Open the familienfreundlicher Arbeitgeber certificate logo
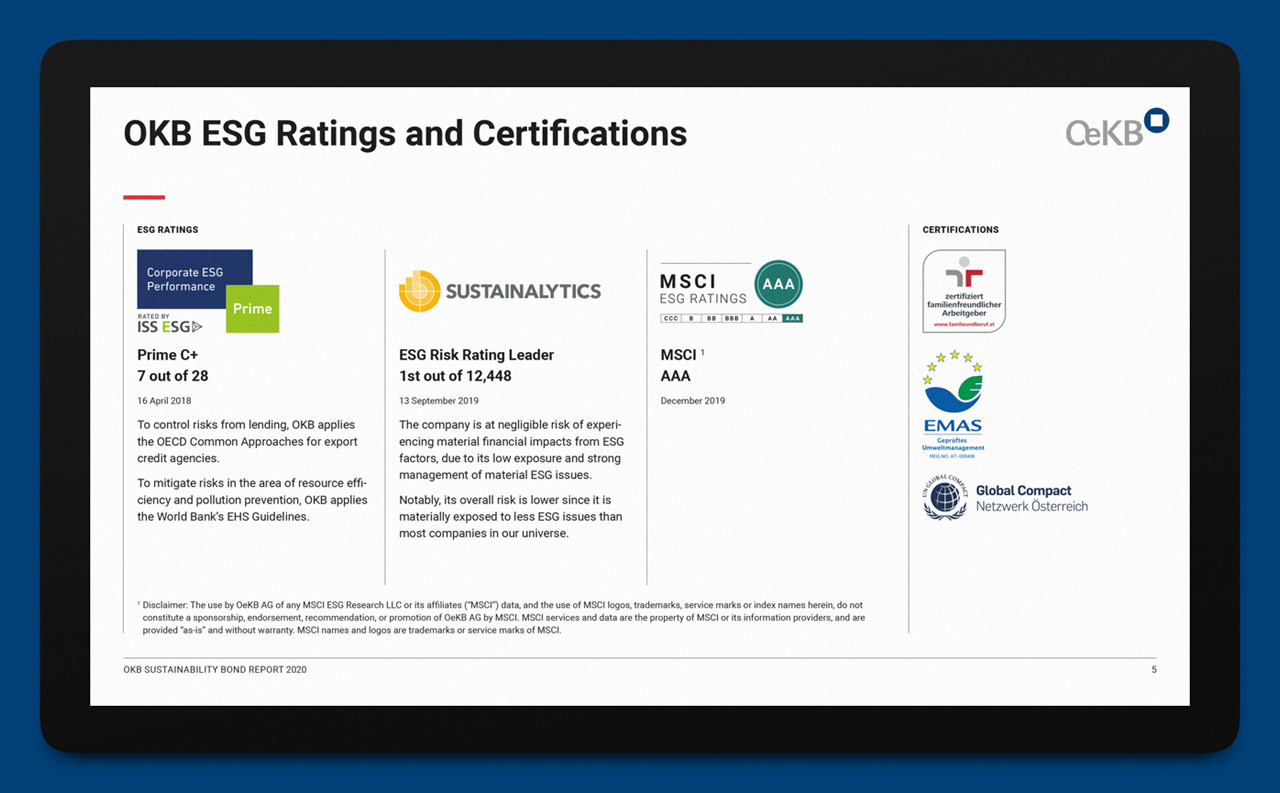 click(x=964, y=291)
